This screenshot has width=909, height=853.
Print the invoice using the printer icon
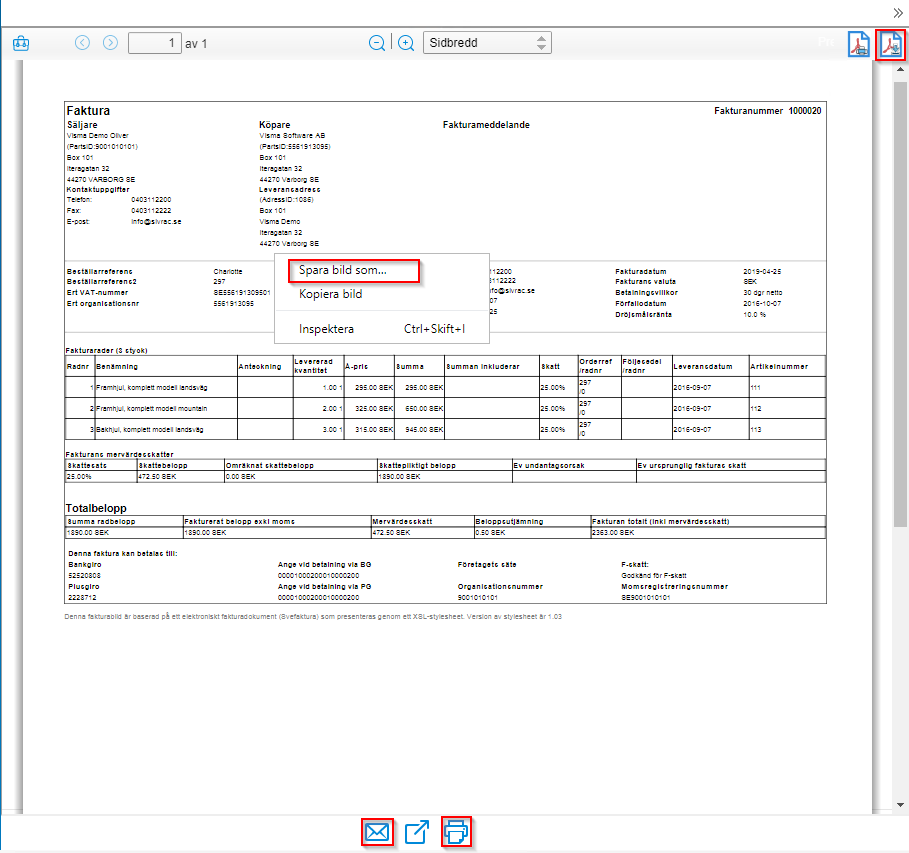tap(456, 831)
